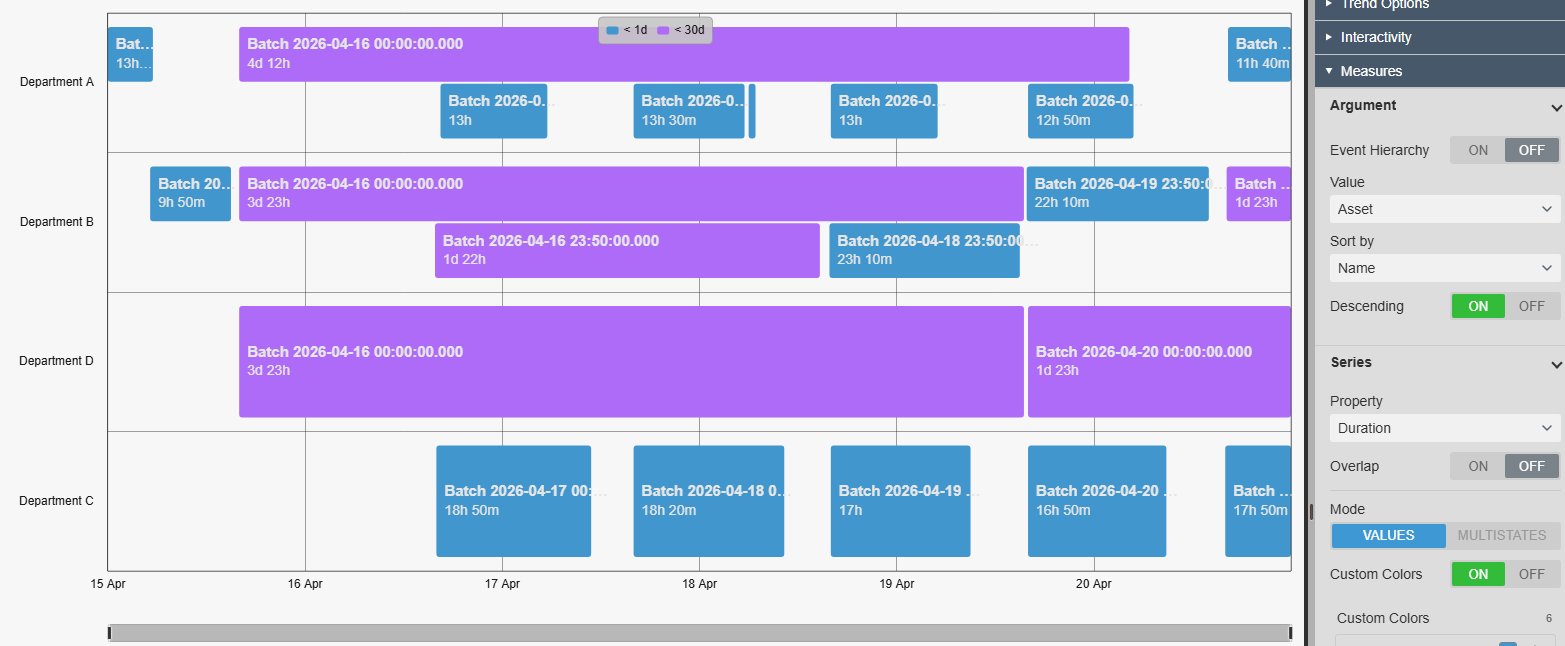Viewport: 1565px width, 646px height.
Task: Select Department A's 11h 40m batch bar
Action: pyautogui.click(x=1259, y=54)
